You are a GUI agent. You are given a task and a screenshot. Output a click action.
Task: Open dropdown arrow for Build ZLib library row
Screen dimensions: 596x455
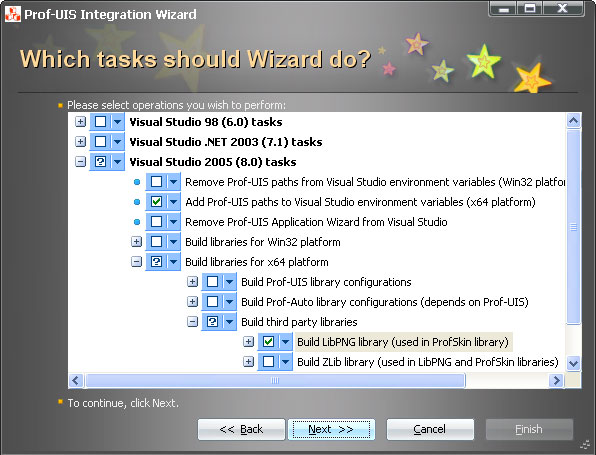point(286,361)
